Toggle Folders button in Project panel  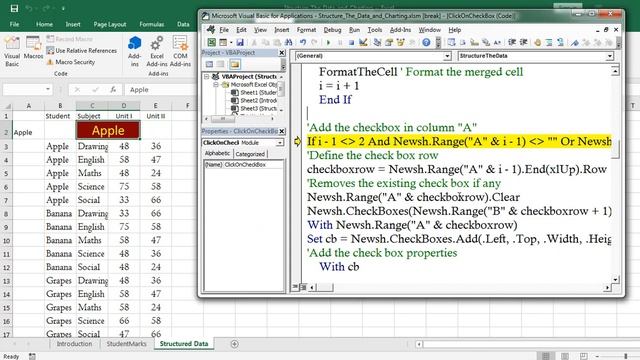click(235, 64)
